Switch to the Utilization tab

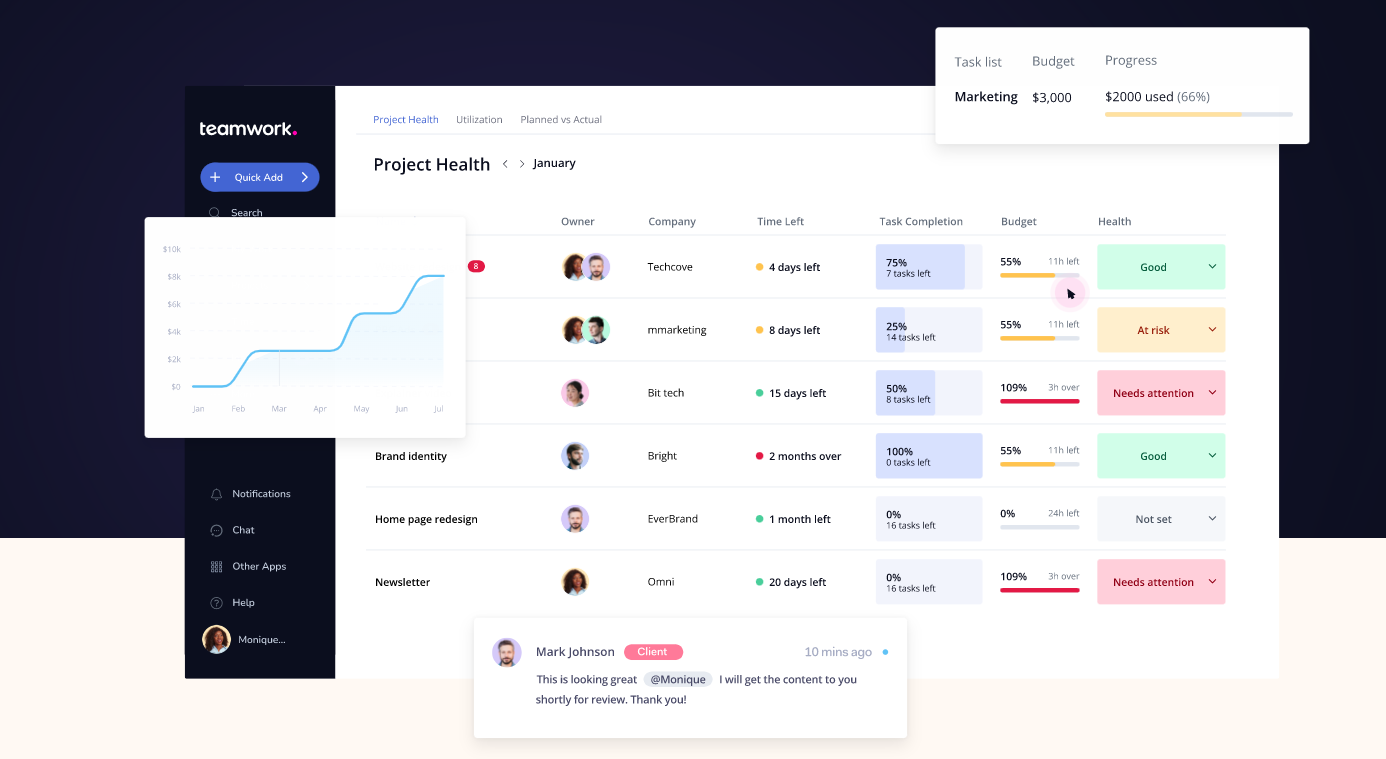coord(479,120)
